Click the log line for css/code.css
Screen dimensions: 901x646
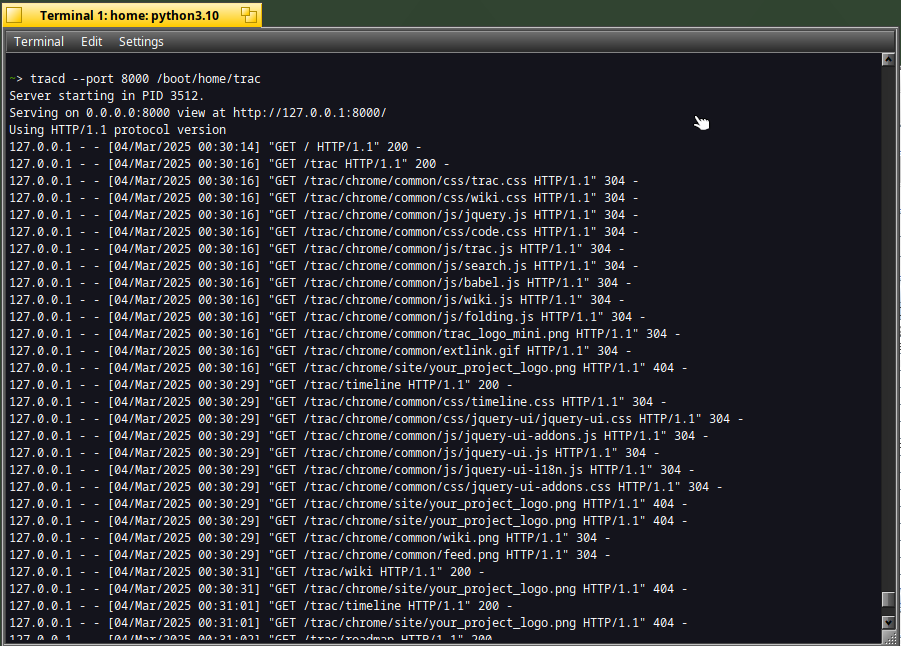pos(324,232)
